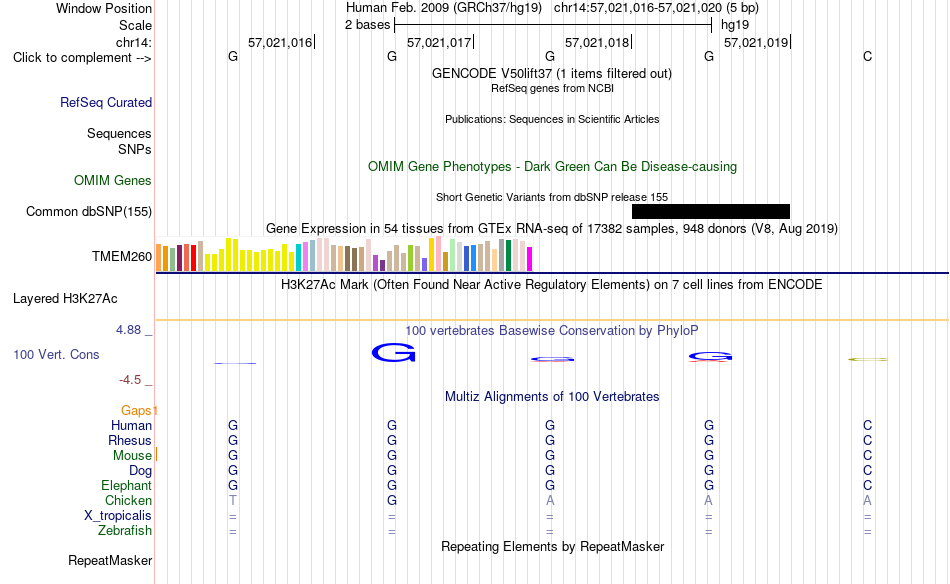Viewport: 950px width, 584px height.
Task: Click the Common dbSNP(155) track label
Action: tap(89, 211)
